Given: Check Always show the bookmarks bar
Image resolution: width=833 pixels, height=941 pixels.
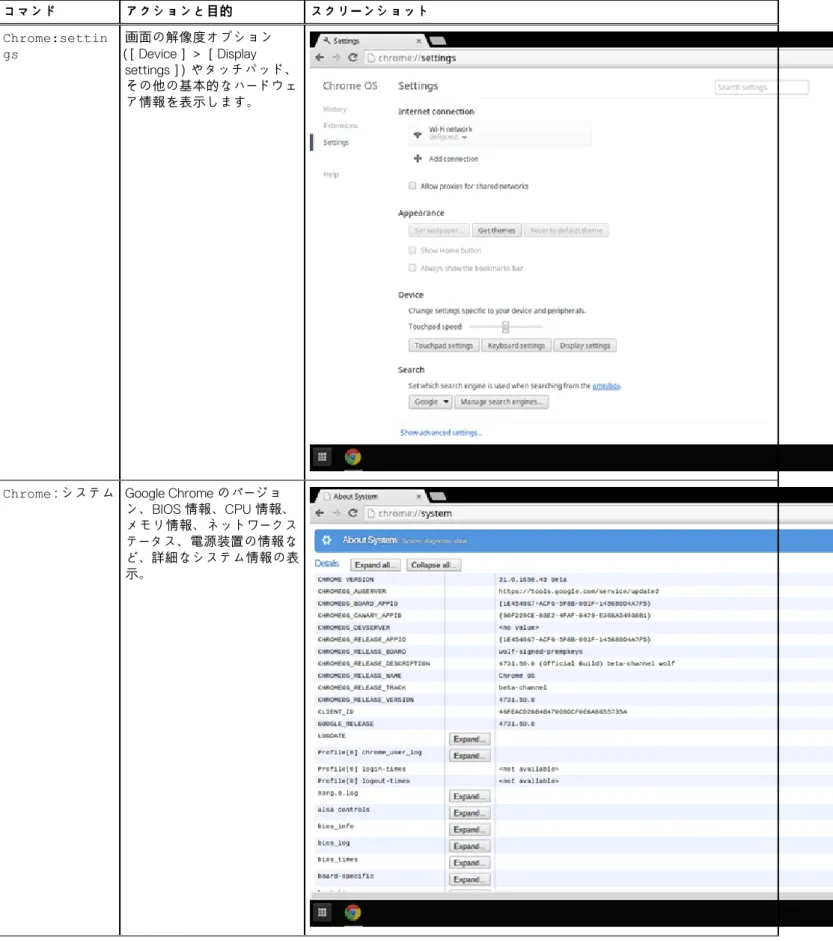Looking at the screenshot, I should coord(412,268).
